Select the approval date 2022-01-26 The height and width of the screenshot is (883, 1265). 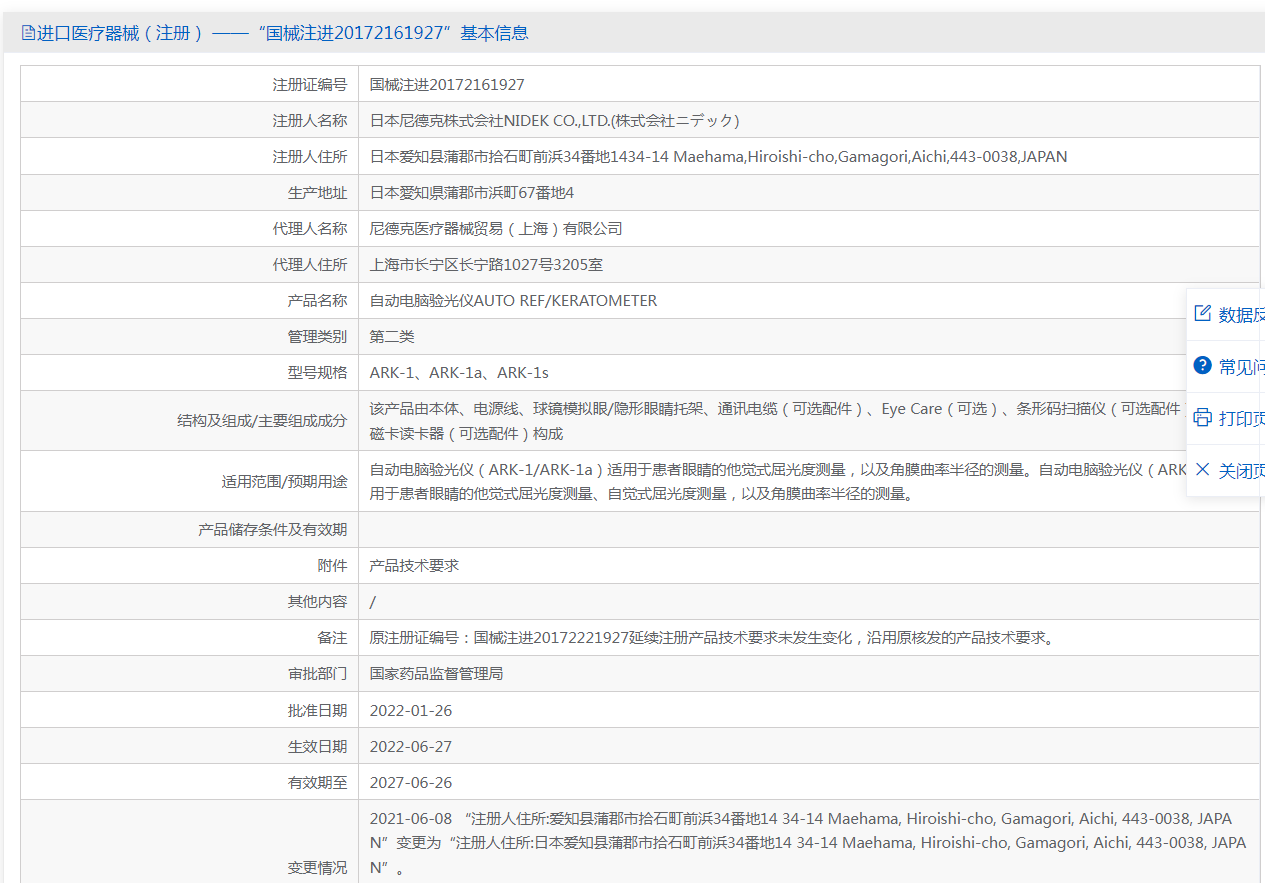[x=411, y=710]
